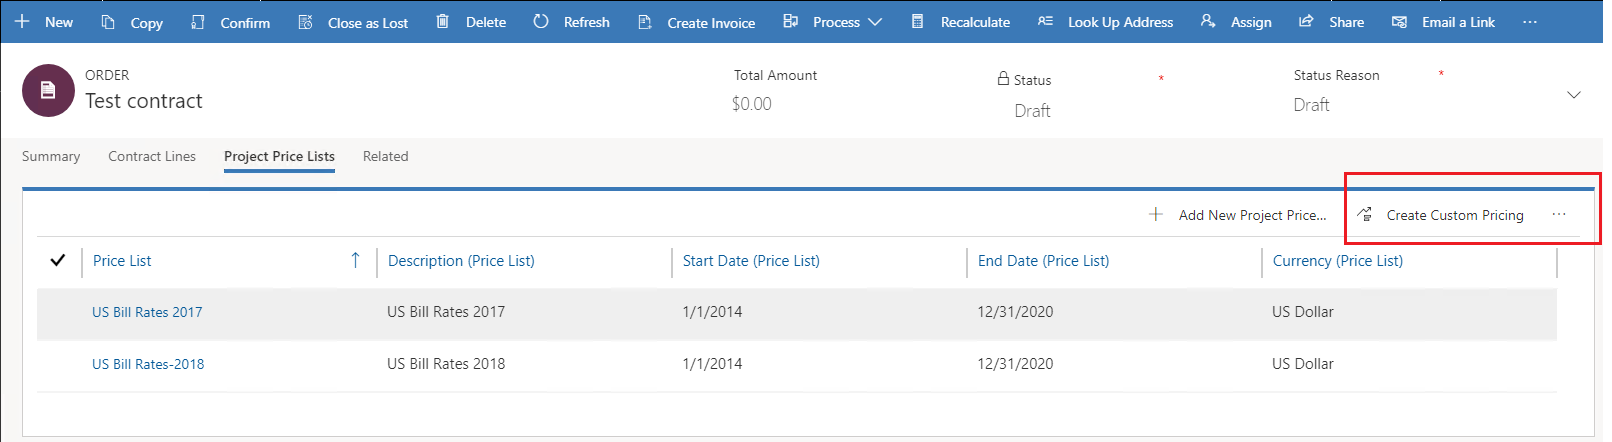Expand the header fields chevron
This screenshot has height=442, width=1612.
pyautogui.click(x=1573, y=95)
